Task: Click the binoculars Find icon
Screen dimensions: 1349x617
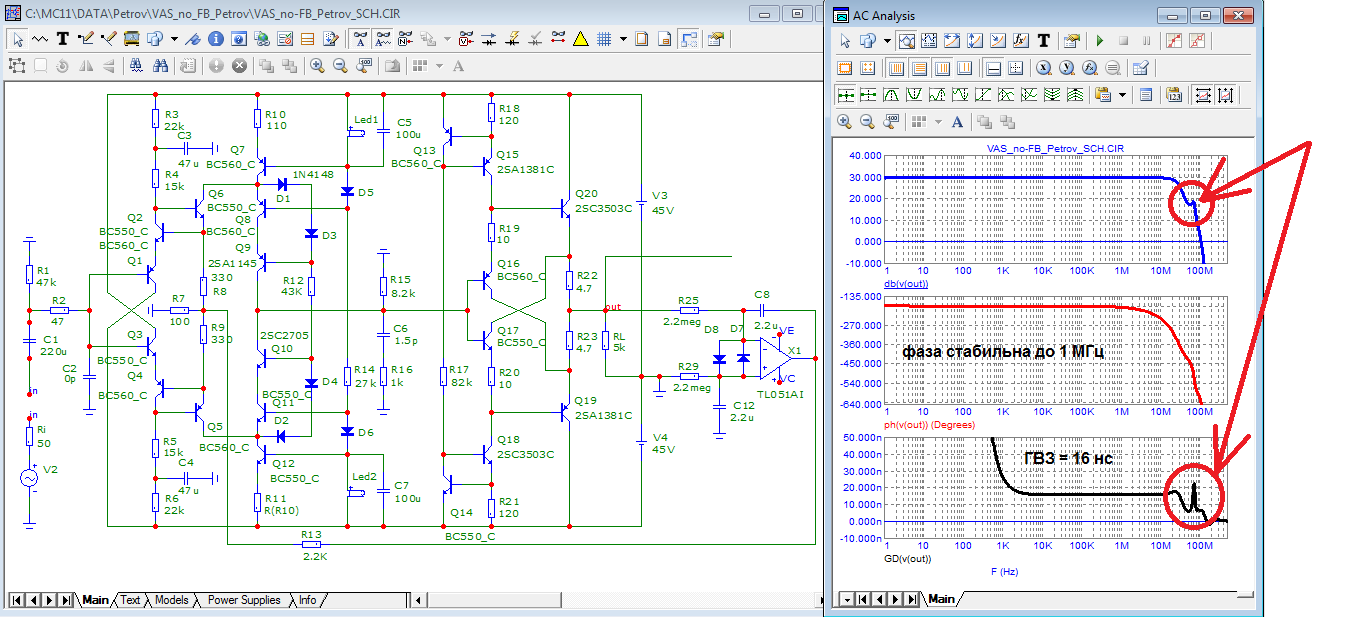Action: [160, 66]
